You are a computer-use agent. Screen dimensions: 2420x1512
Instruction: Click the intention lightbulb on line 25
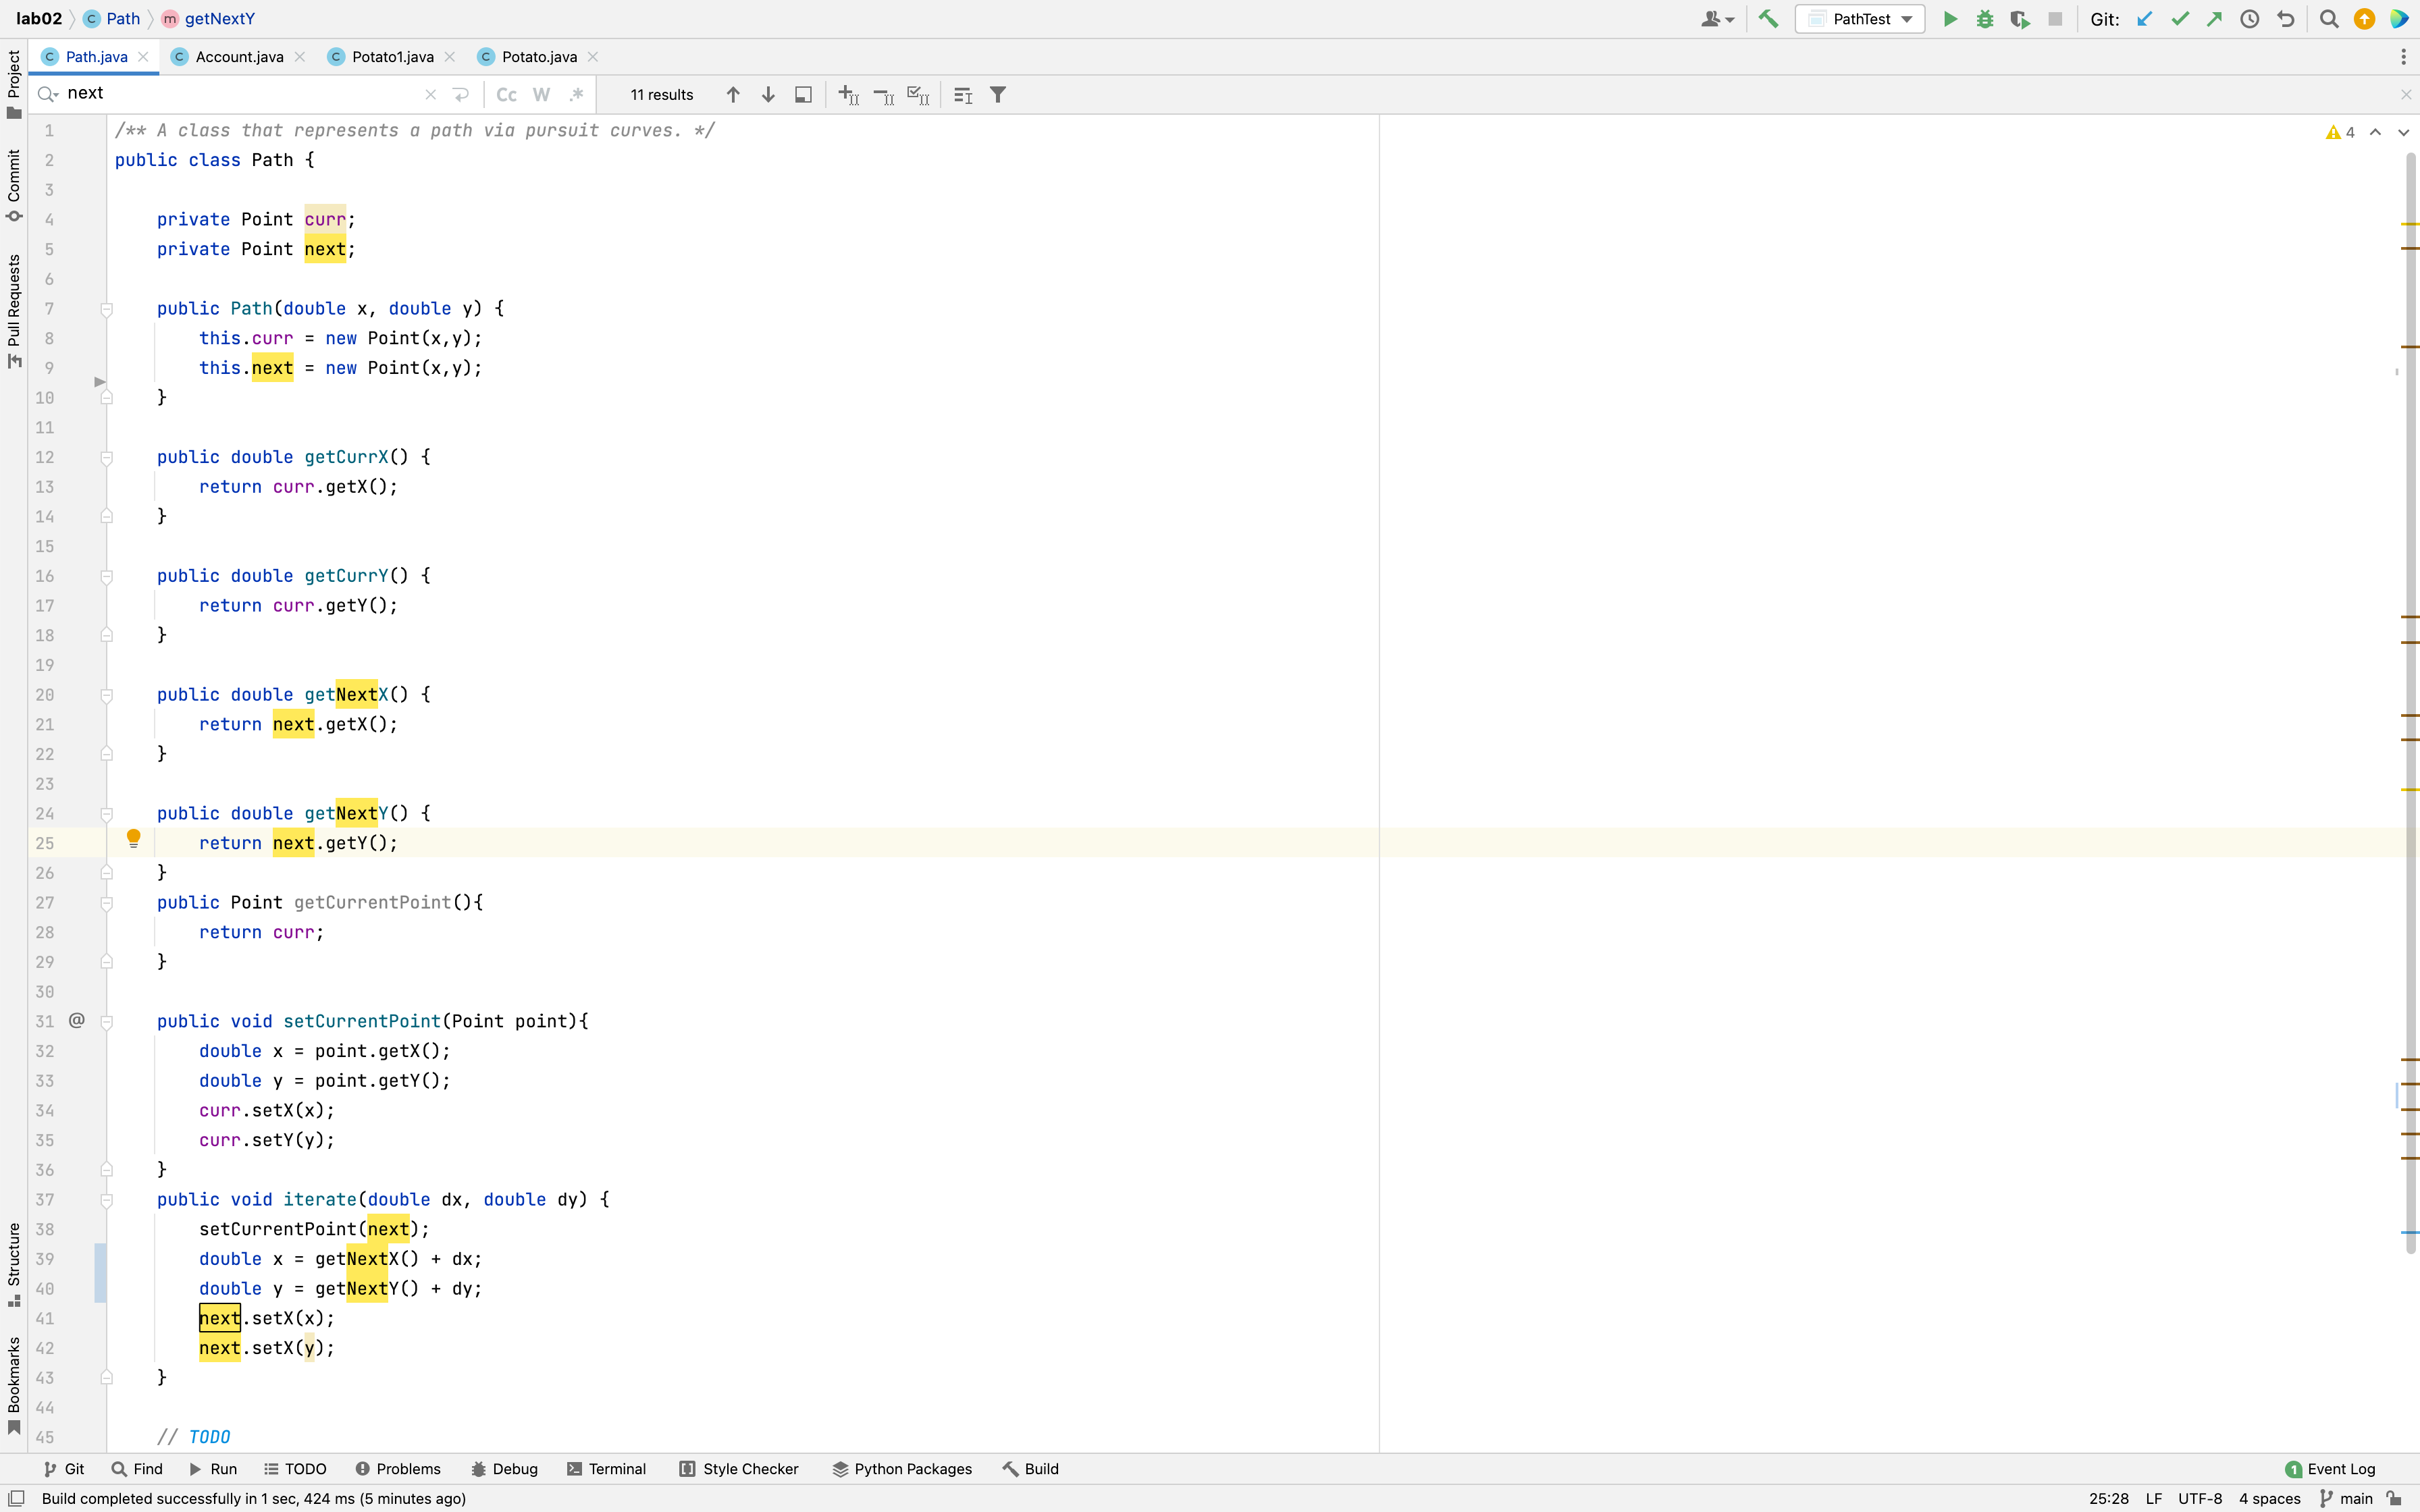pos(133,838)
